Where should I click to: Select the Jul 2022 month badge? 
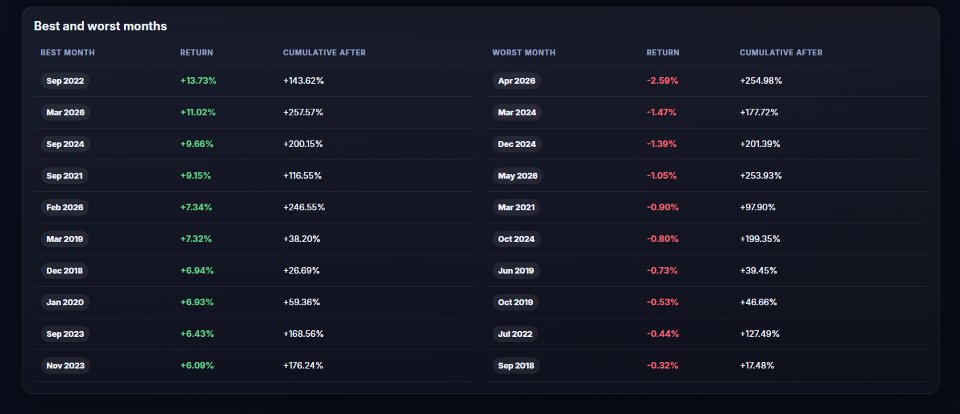click(515, 334)
